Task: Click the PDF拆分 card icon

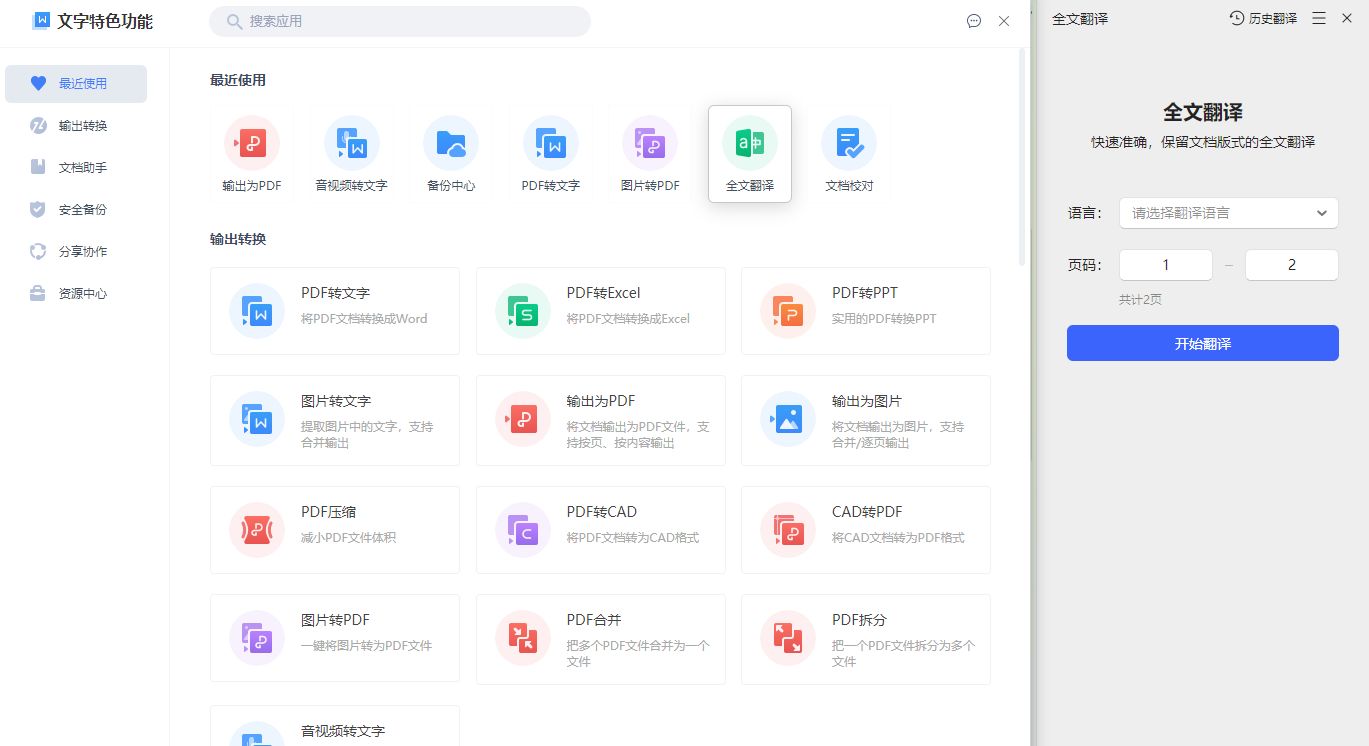Action: pyautogui.click(x=788, y=638)
